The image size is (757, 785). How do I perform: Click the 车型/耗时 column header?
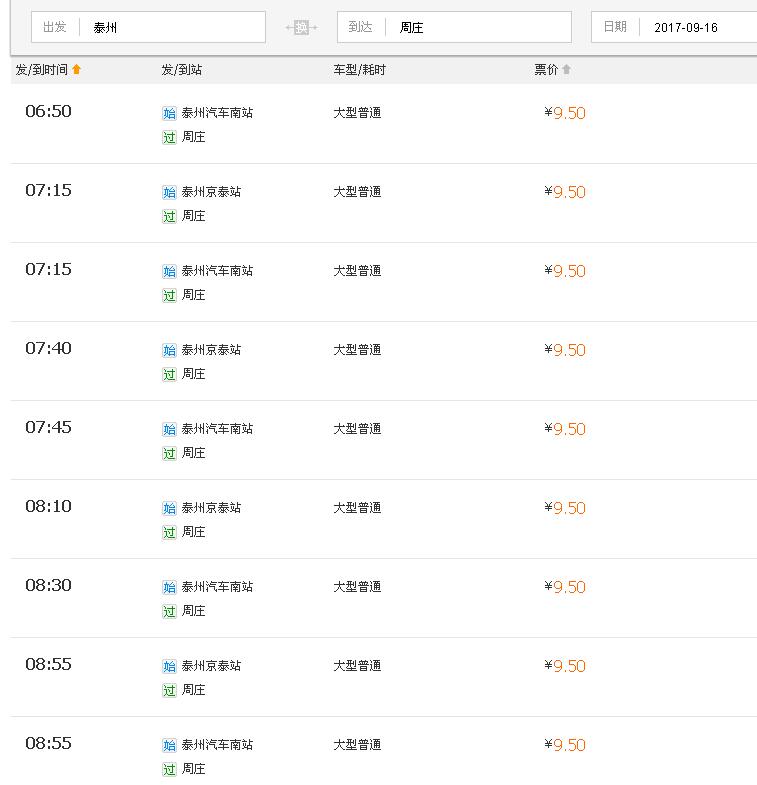pos(359,70)
